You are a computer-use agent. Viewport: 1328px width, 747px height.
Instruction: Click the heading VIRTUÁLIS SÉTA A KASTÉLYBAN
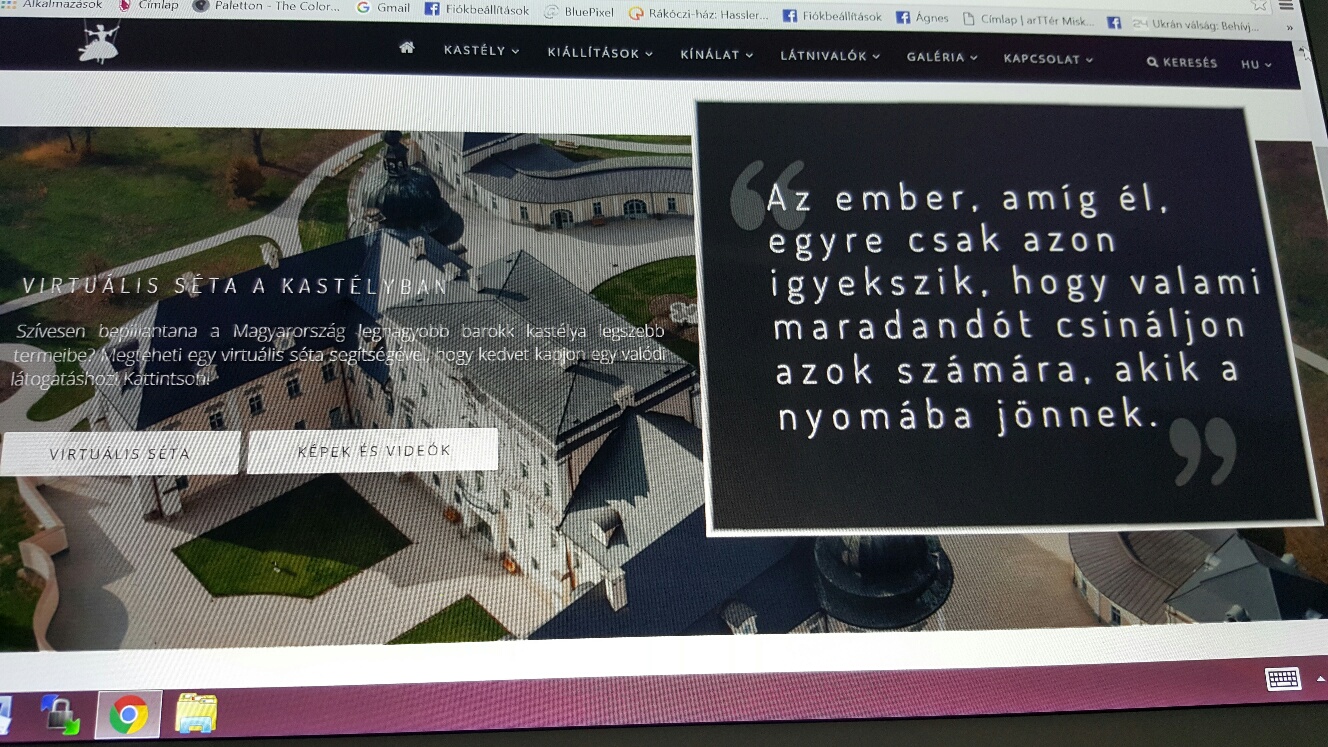point(236,287)
